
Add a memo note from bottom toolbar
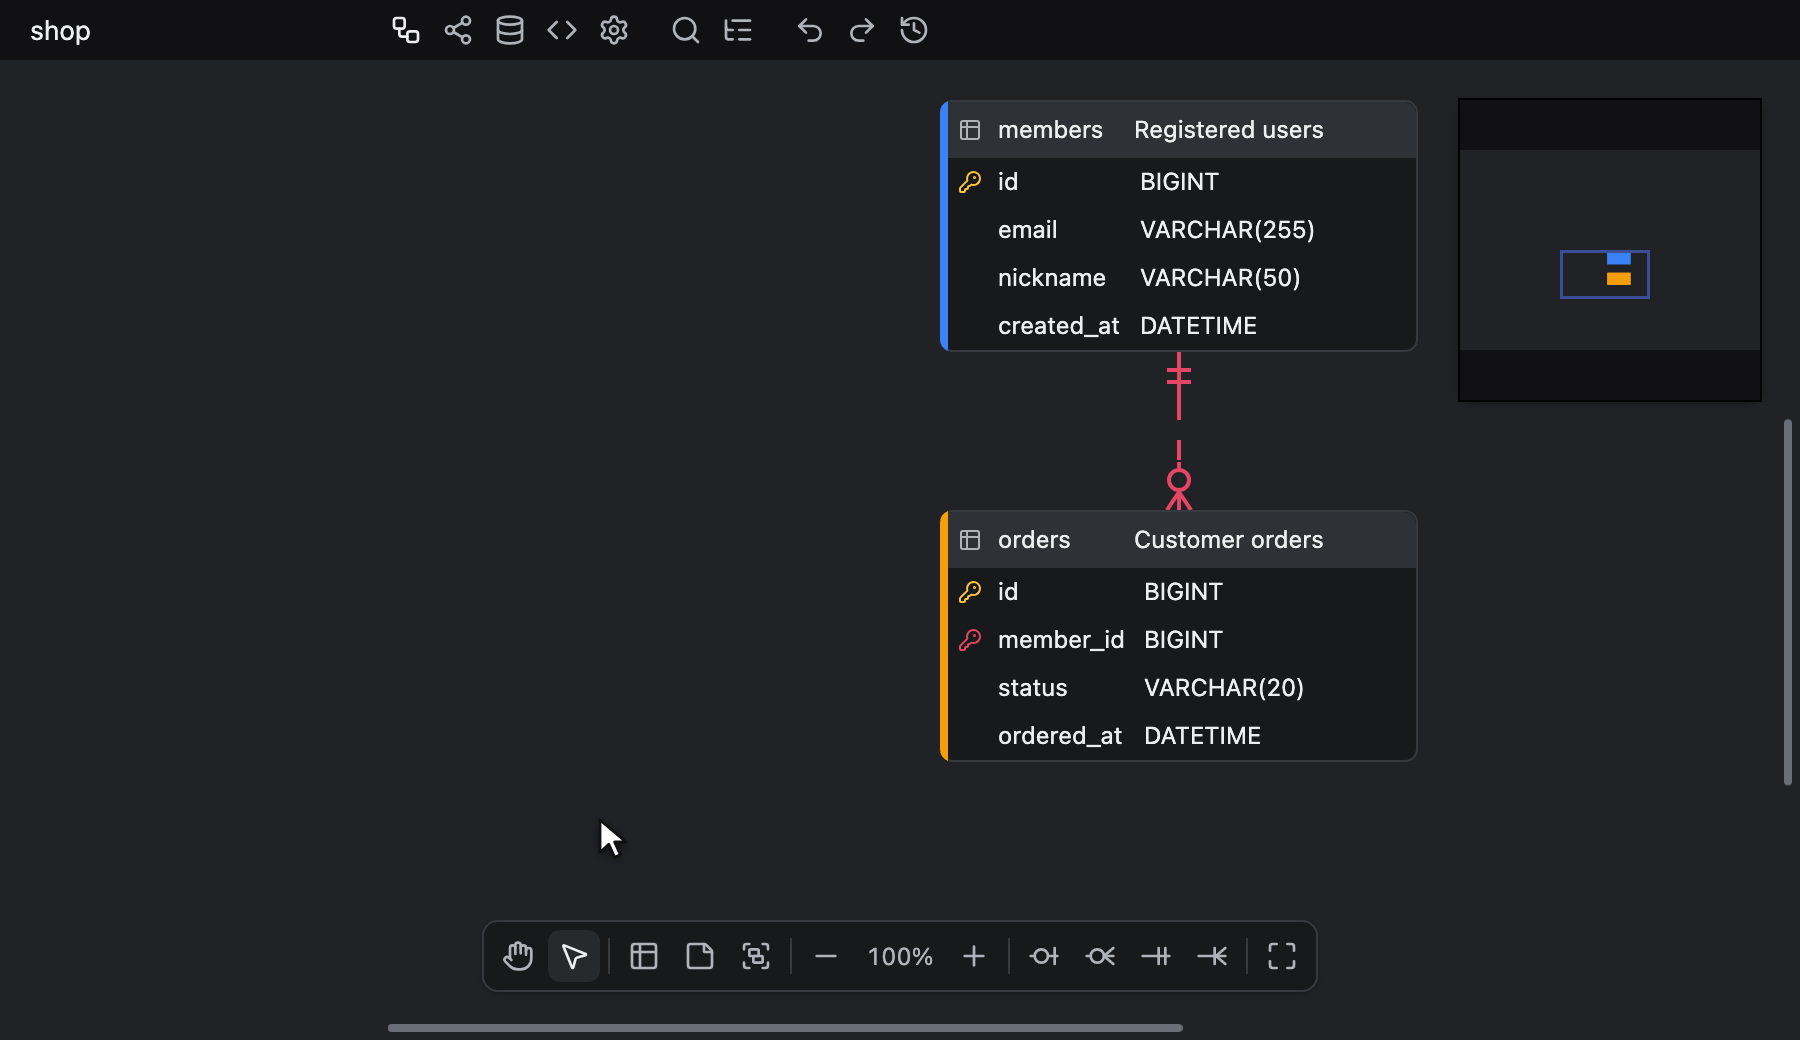[x=700, y=956]
